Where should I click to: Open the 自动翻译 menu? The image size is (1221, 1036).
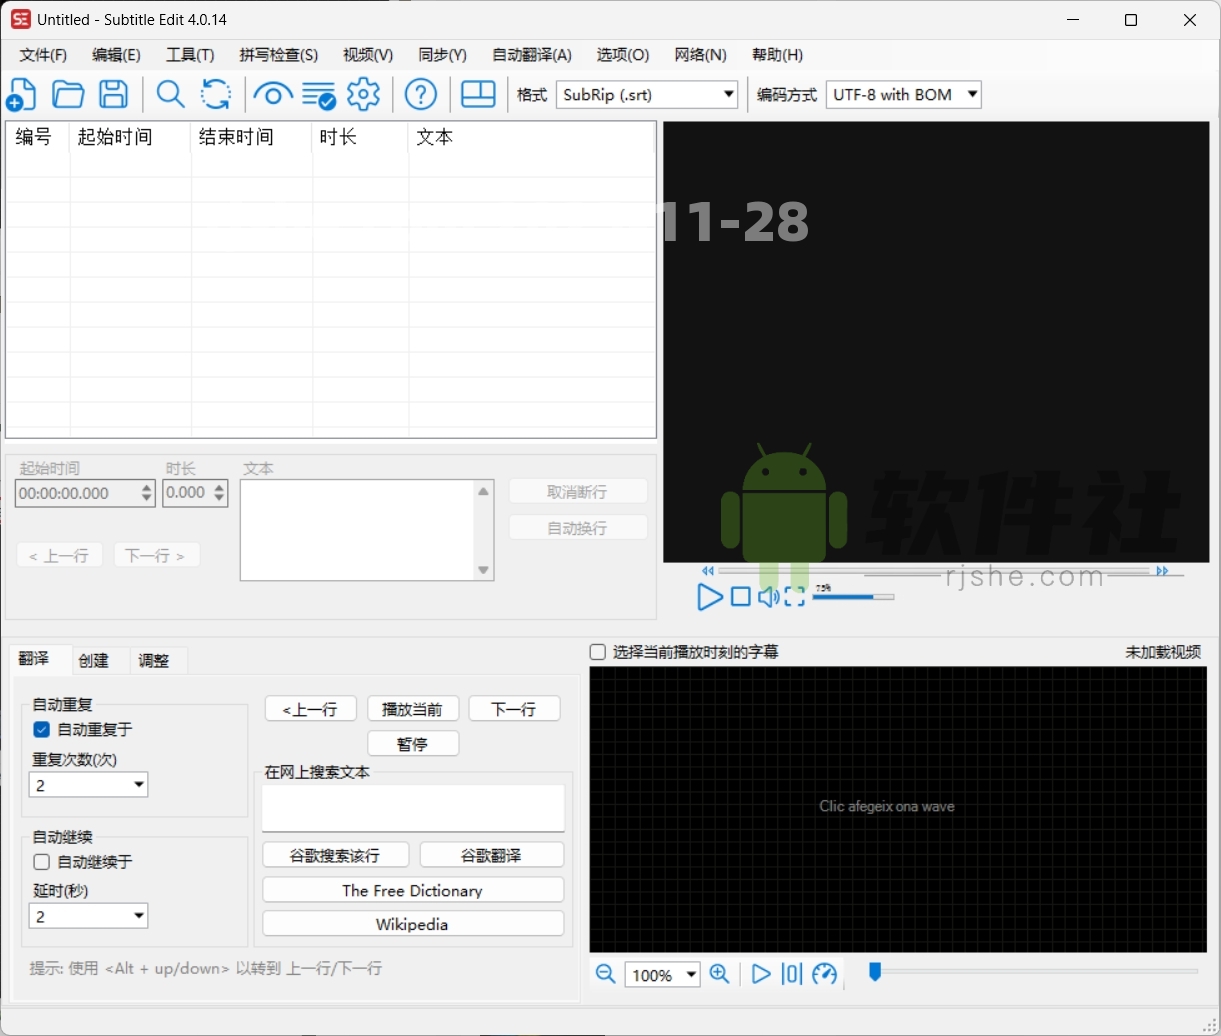point(531,55)
